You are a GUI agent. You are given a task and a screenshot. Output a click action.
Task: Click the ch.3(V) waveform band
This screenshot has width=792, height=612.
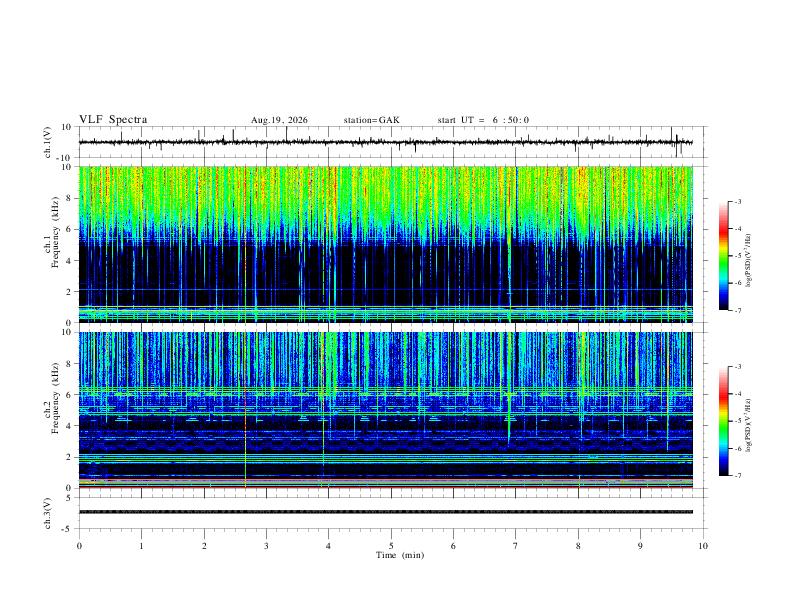point(386,512)
